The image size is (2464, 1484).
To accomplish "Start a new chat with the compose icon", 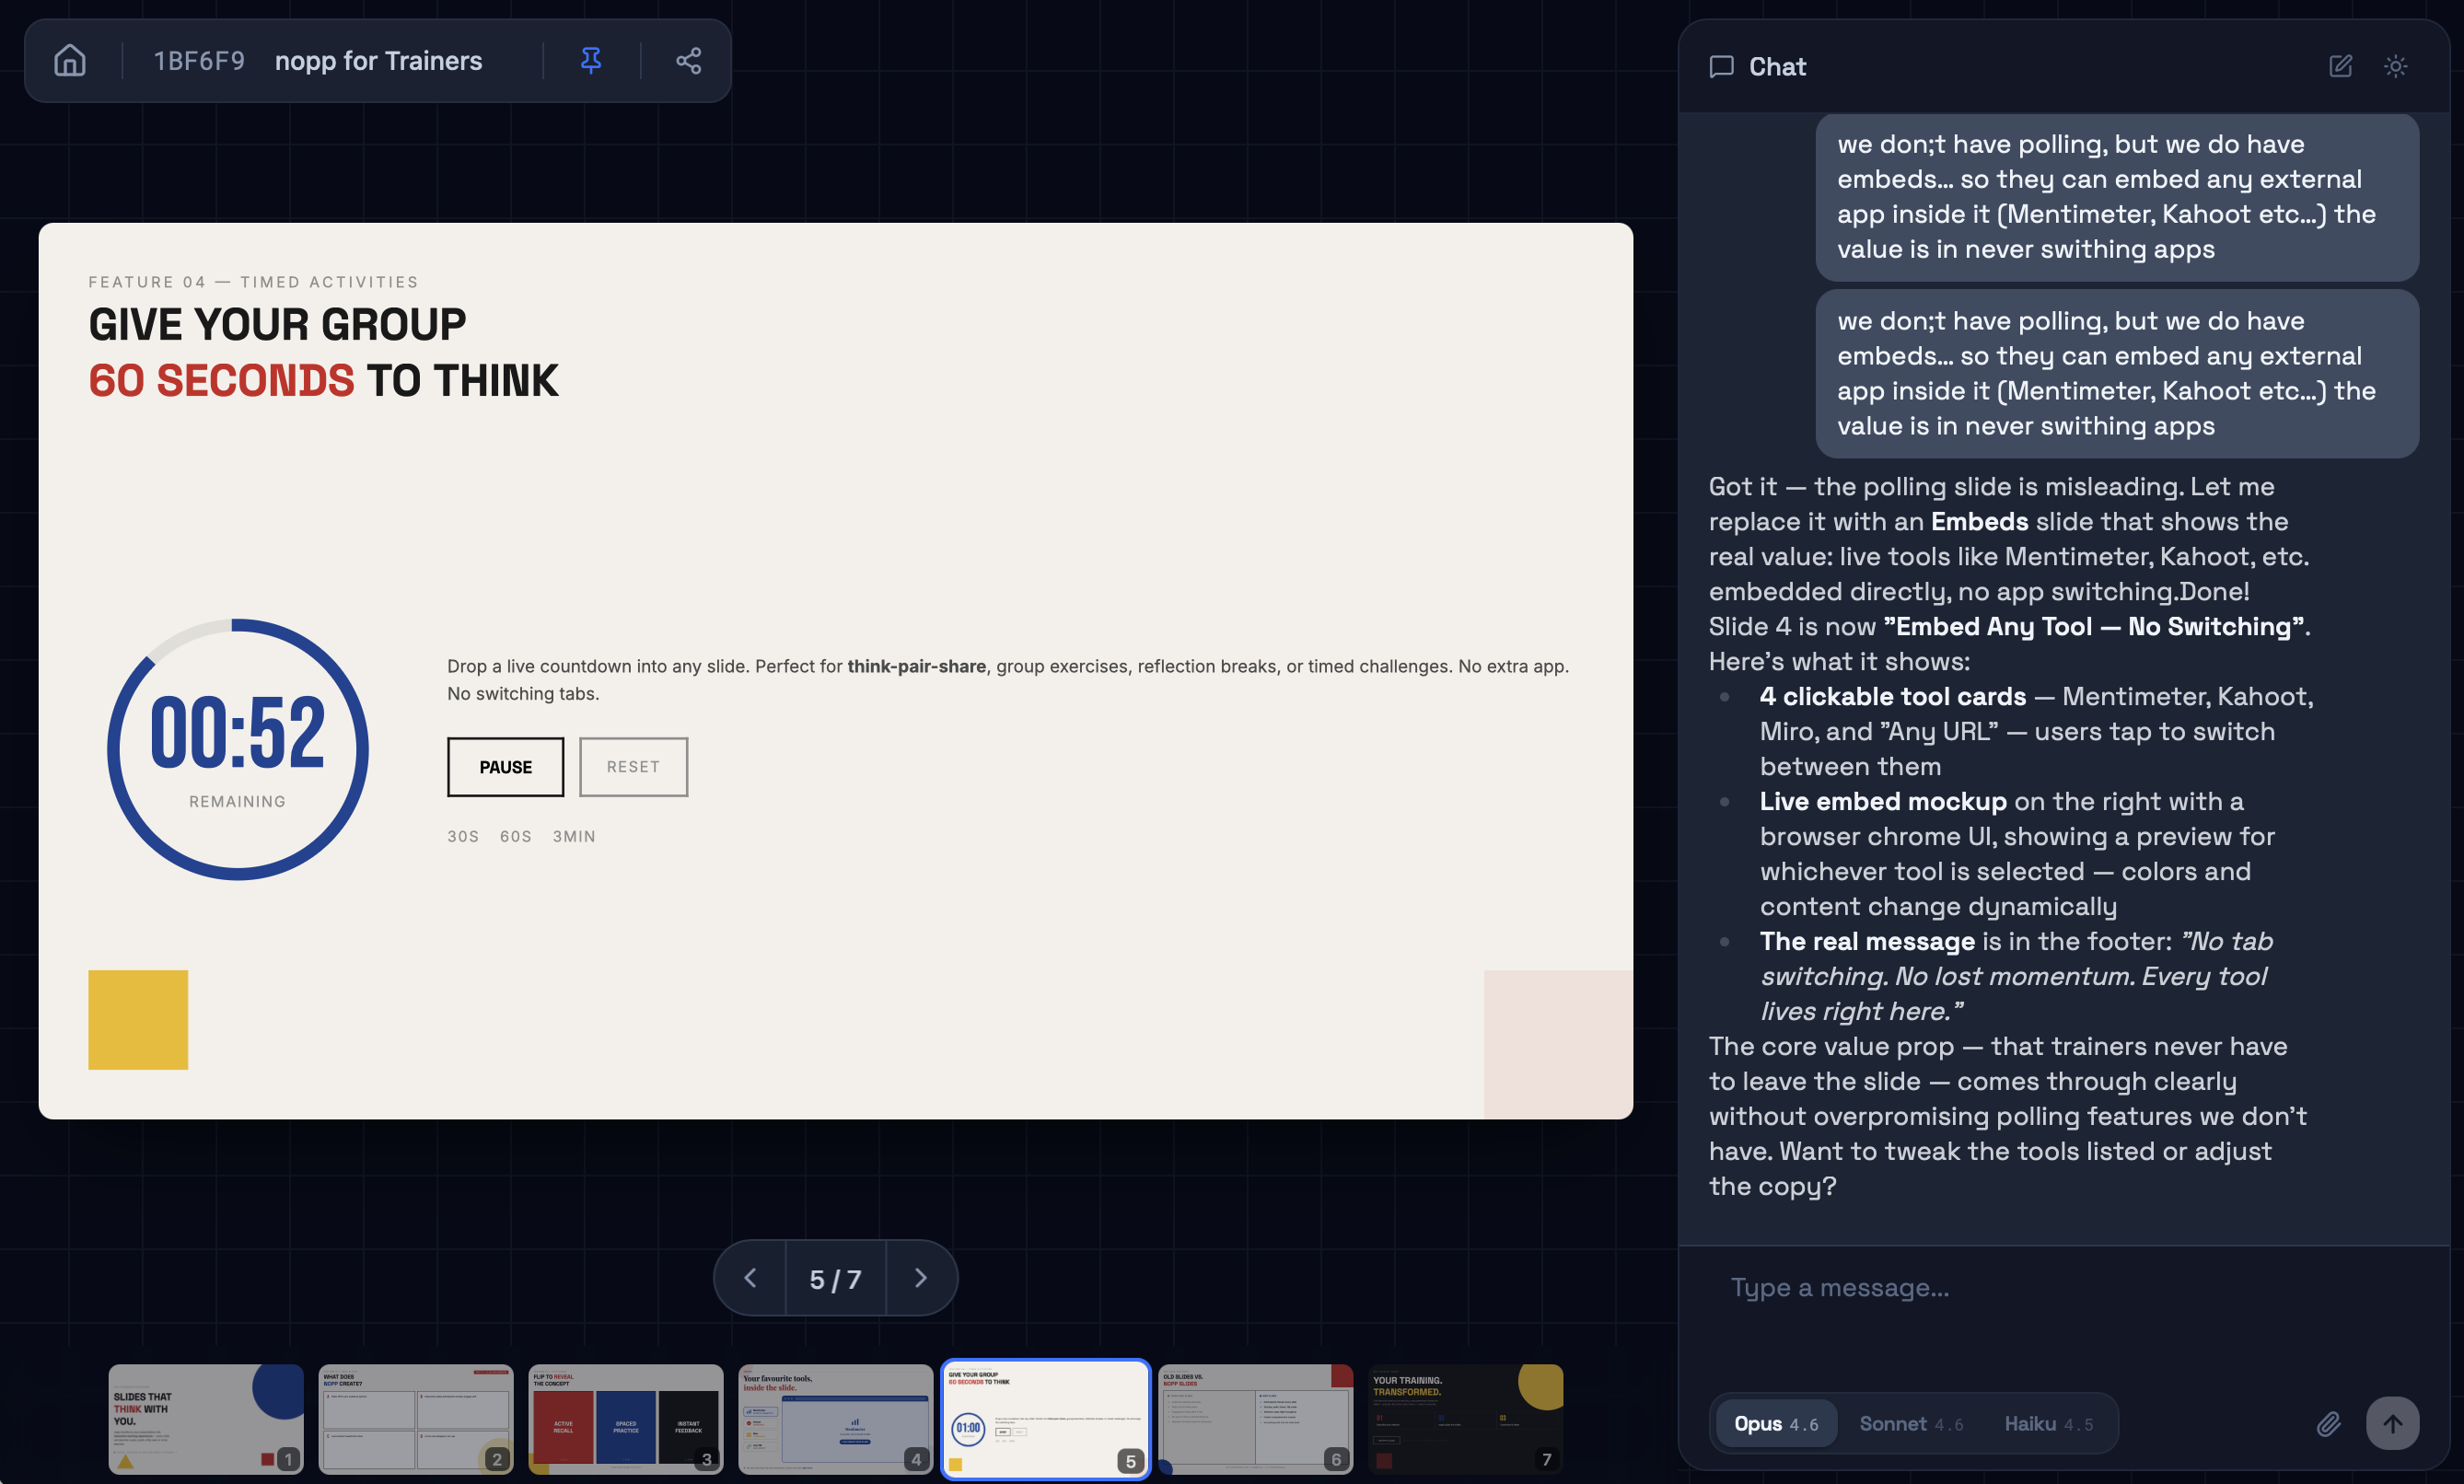I will (x=2340, y=66).
